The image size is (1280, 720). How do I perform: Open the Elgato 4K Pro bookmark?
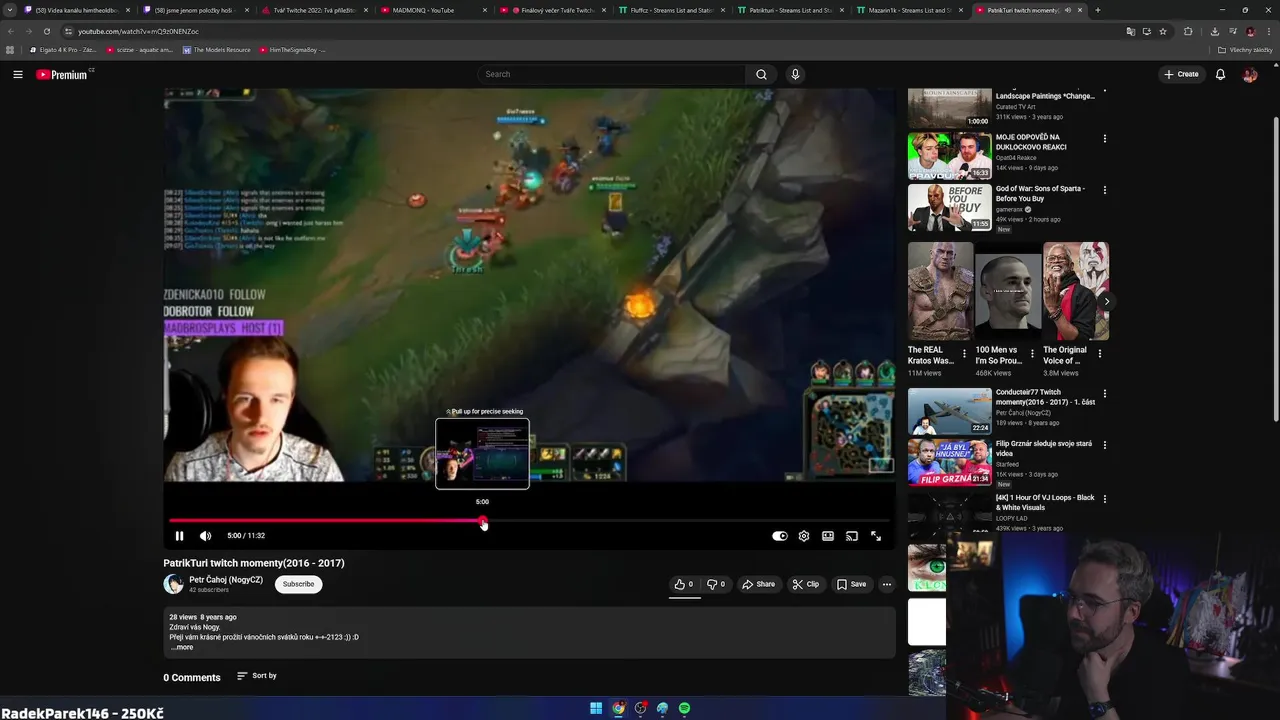click(63, 49)
